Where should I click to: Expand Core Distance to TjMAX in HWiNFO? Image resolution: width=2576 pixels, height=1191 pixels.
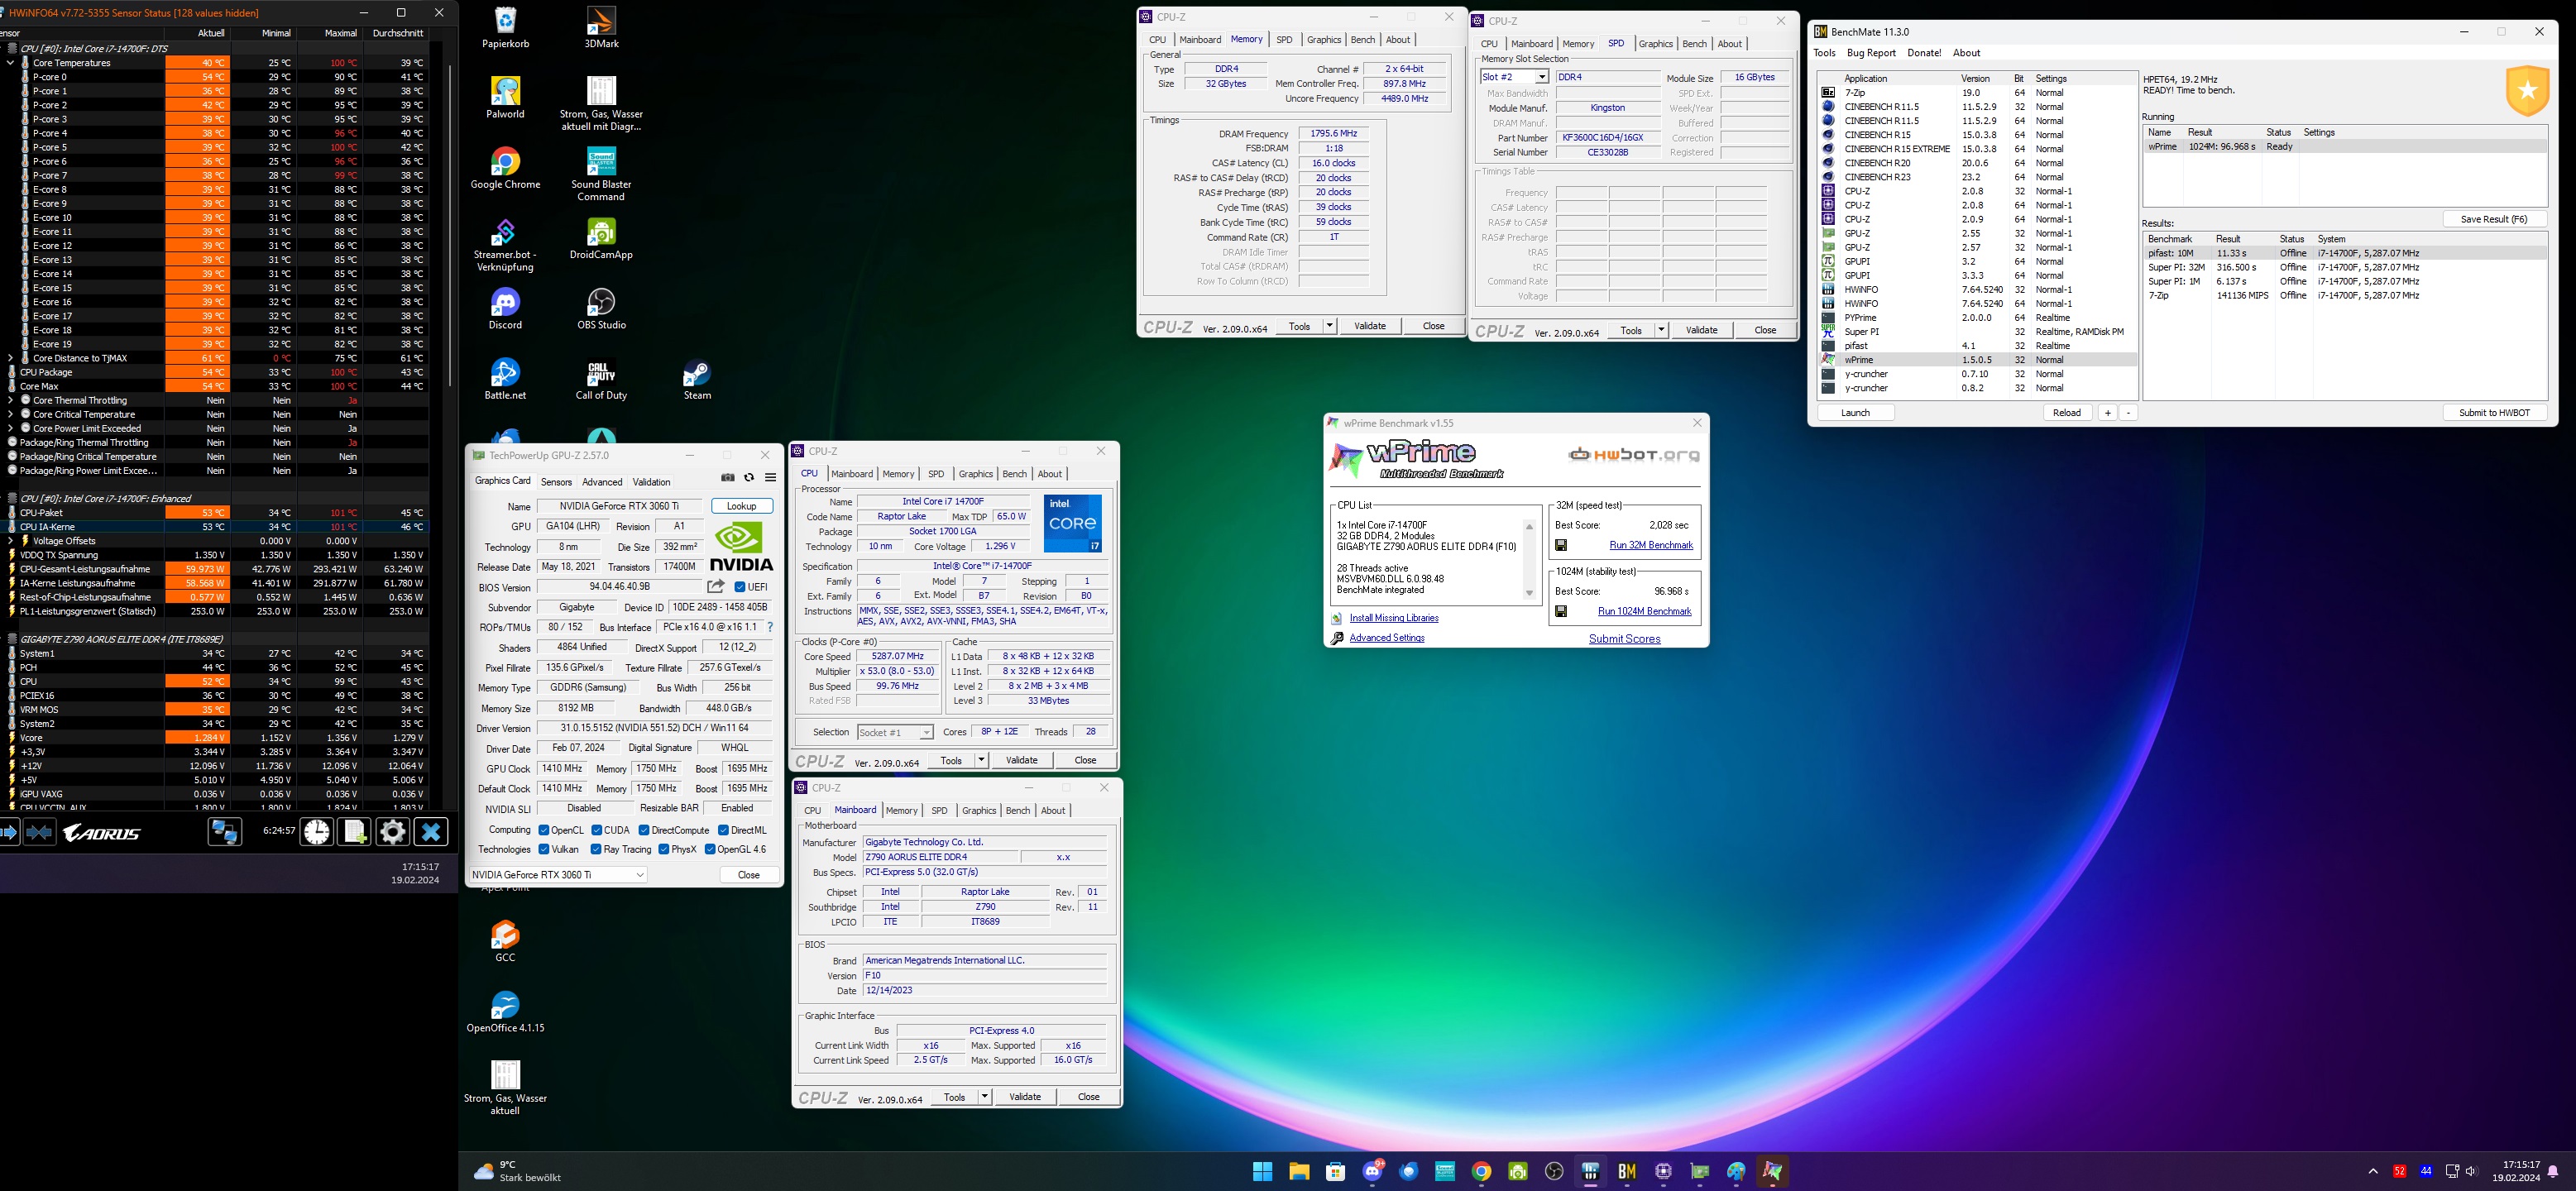[x=11, y=358]
